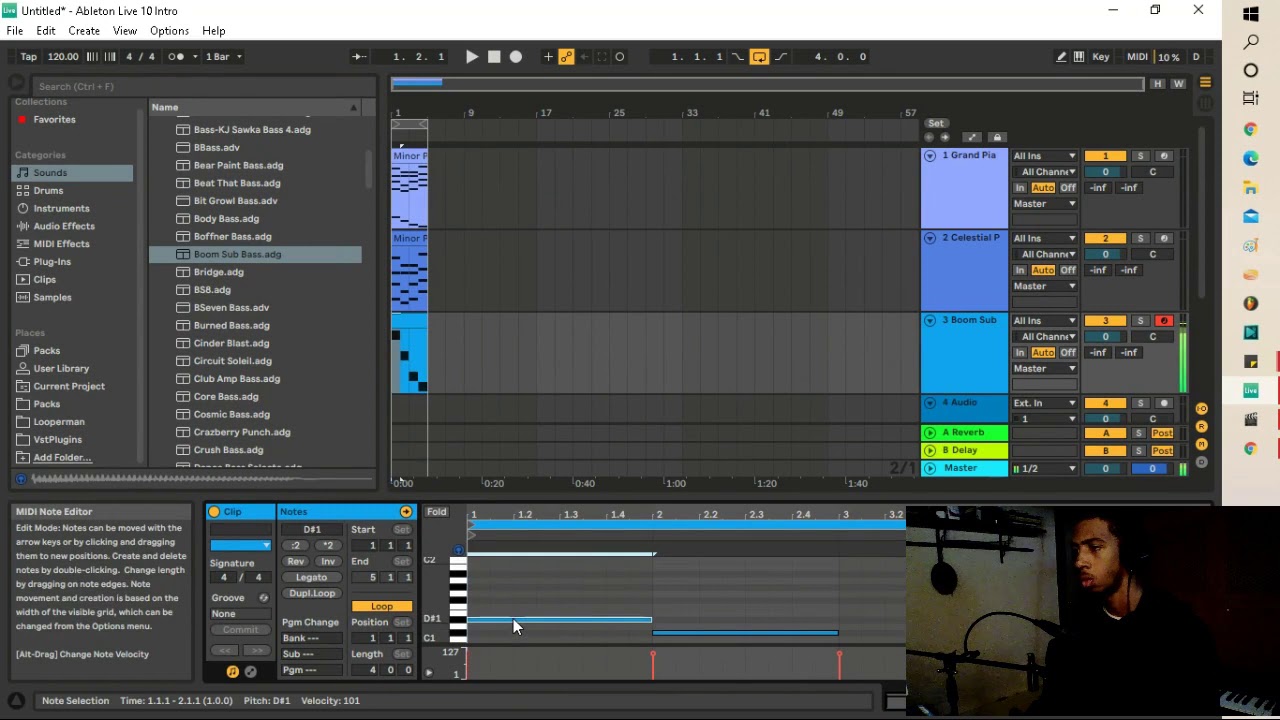The width and height of the screenshot is (1280, 720).
Task: Select Cosmic Bass.adg preset
Action: 231,414
